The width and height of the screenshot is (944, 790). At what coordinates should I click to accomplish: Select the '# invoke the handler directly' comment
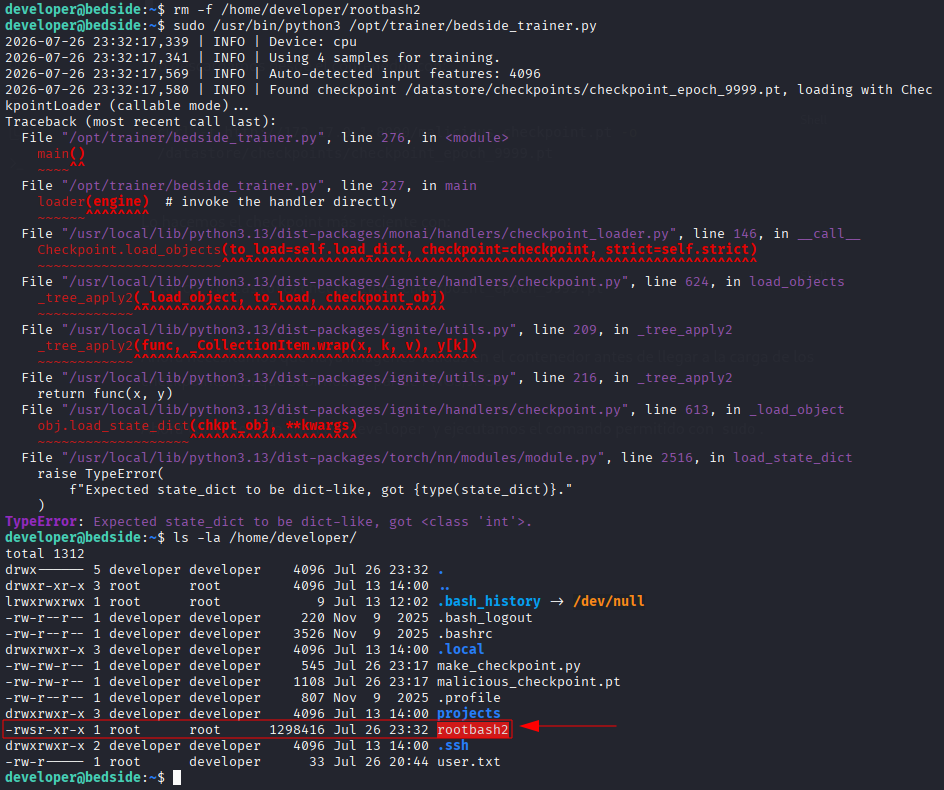(x=281, y=202)
